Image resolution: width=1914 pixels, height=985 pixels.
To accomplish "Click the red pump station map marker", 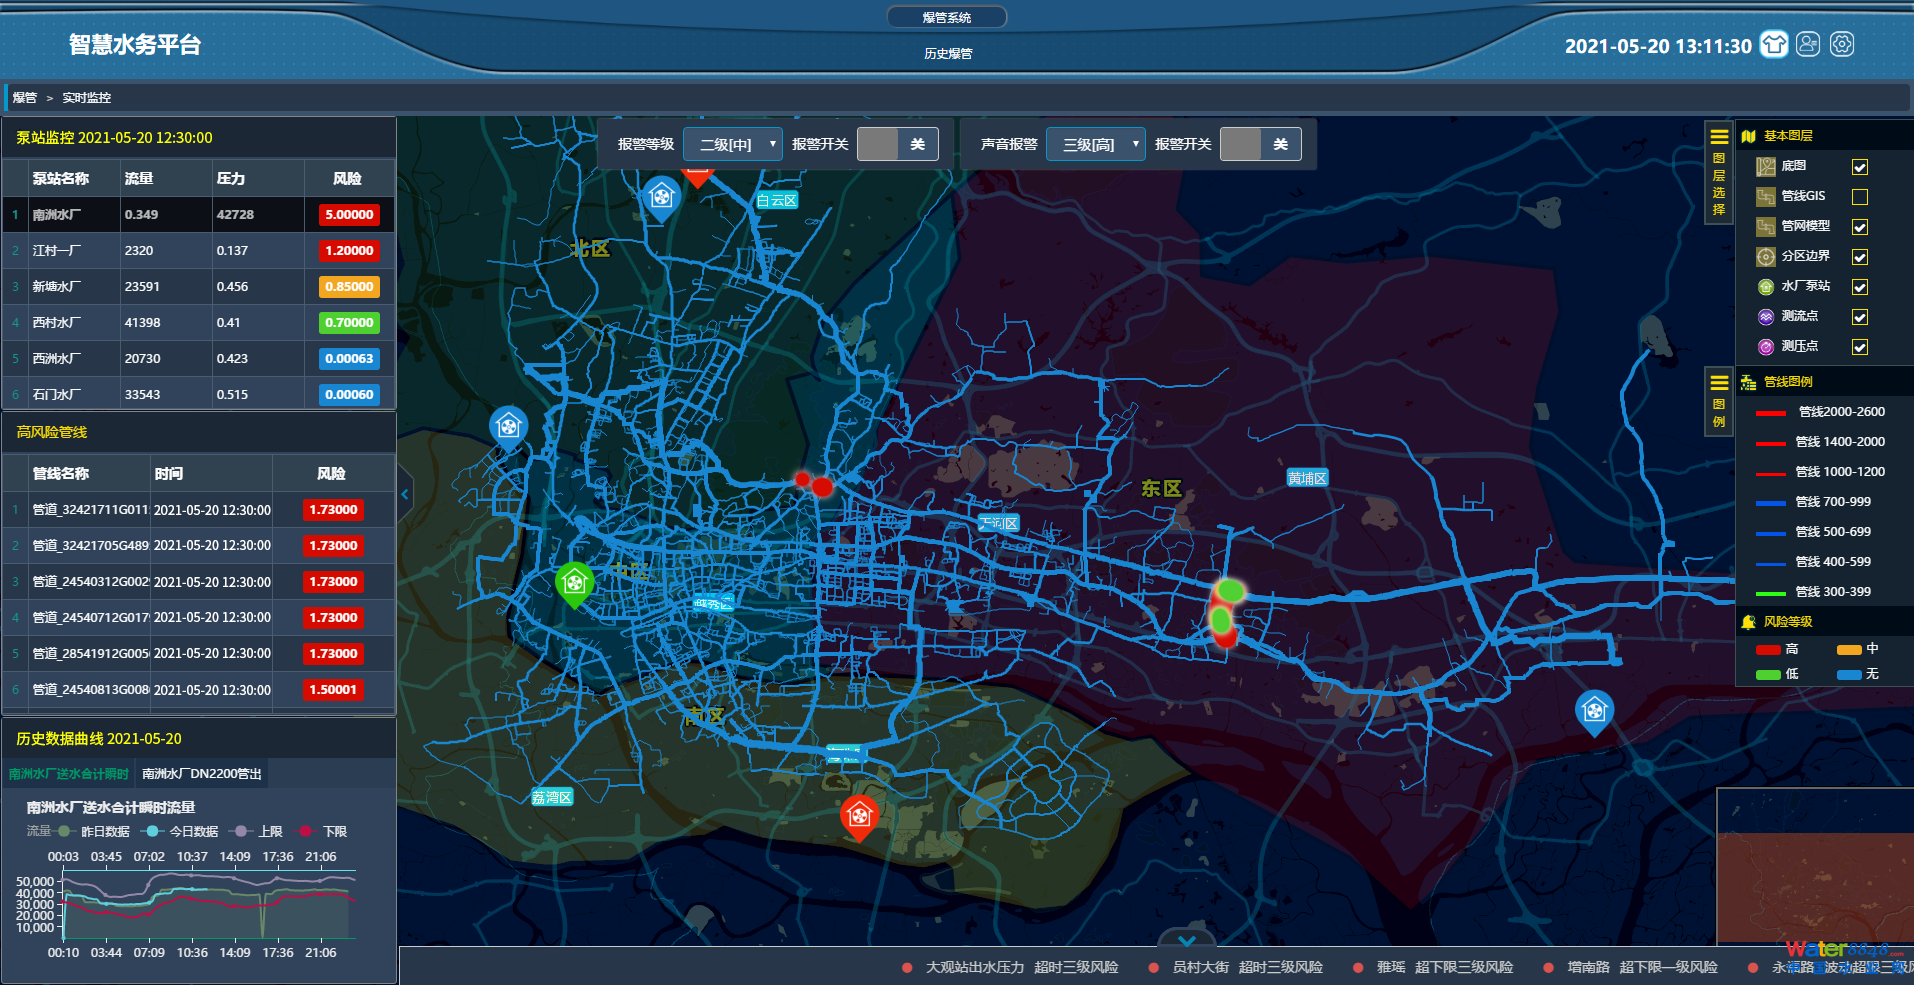I will tap(859, 816).
